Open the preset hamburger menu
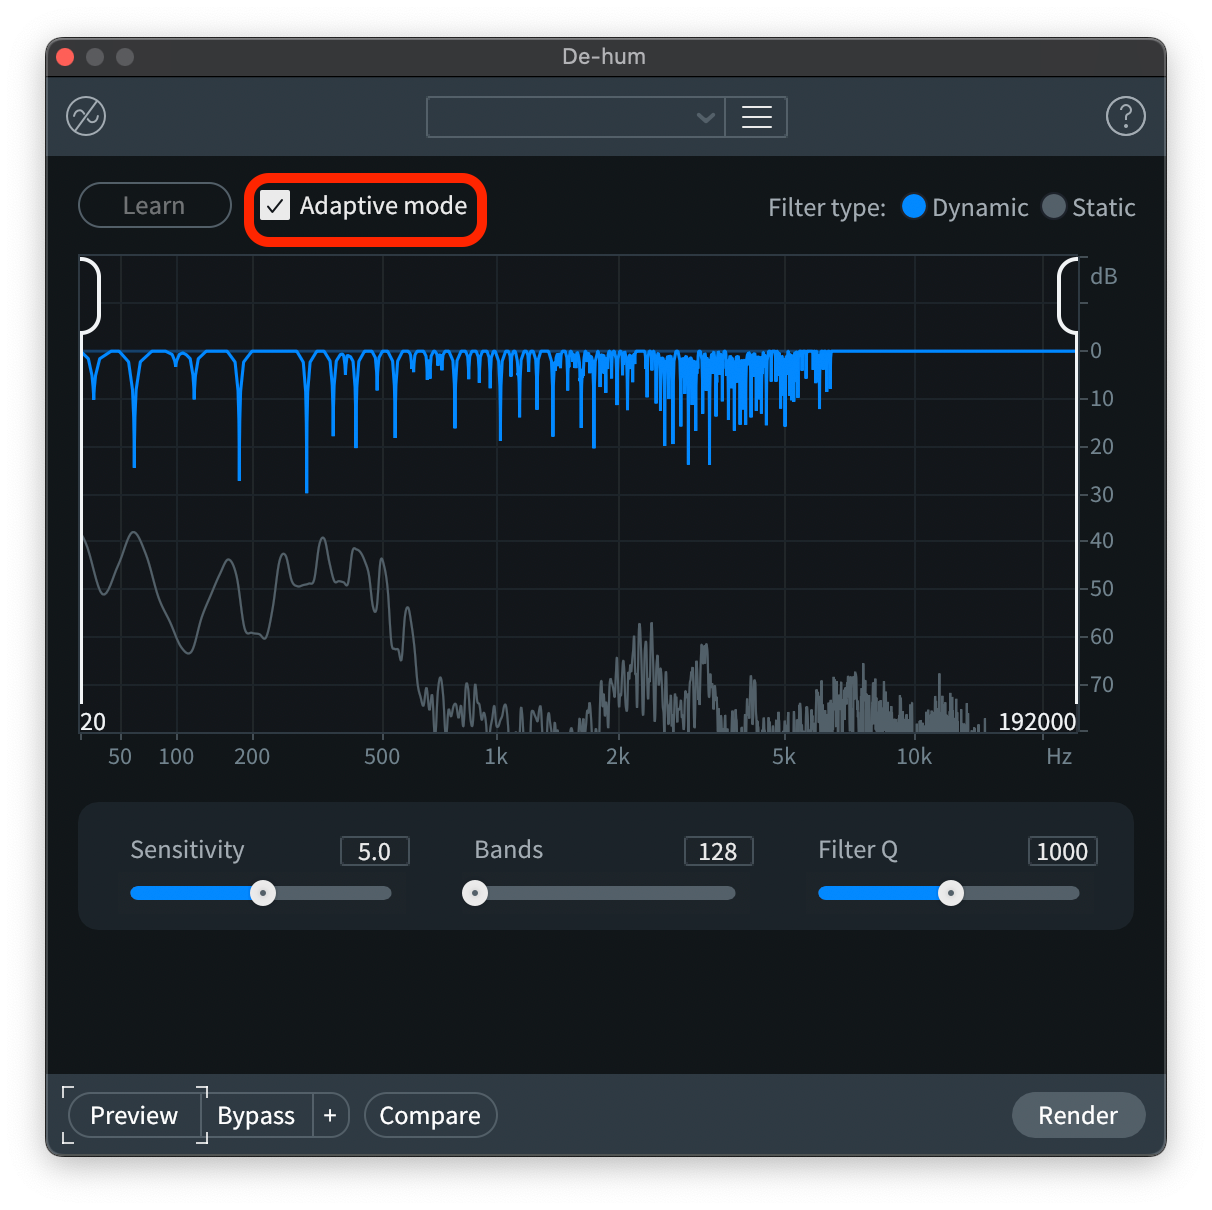Screen dimensions: 1212x1210 pos(756,117)
